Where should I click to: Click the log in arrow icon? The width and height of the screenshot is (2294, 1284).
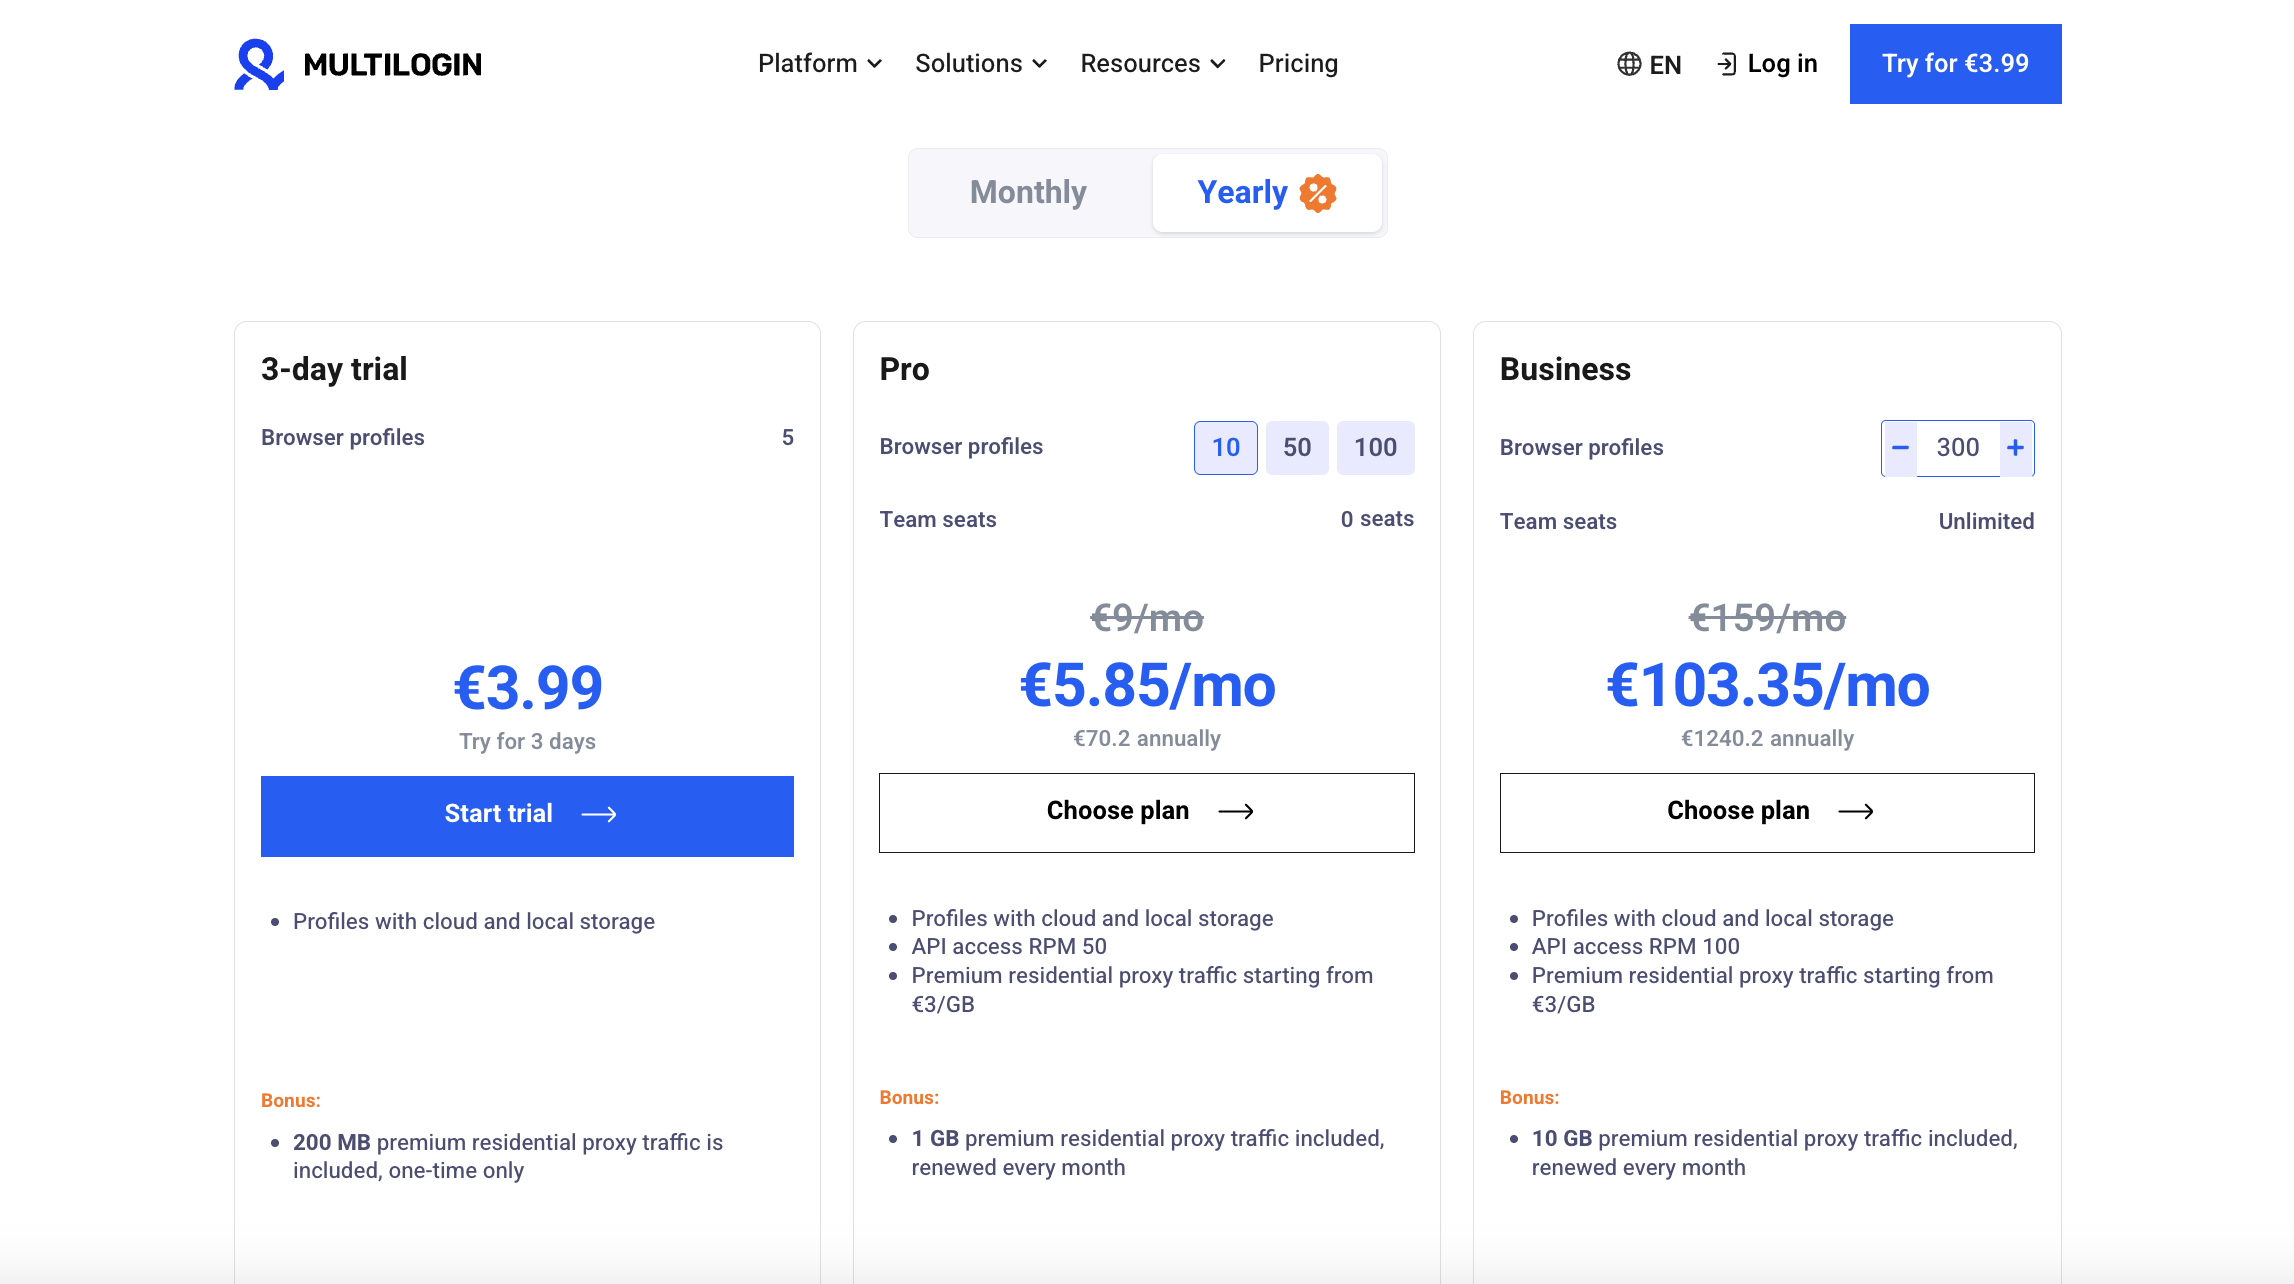(1727, 64)
